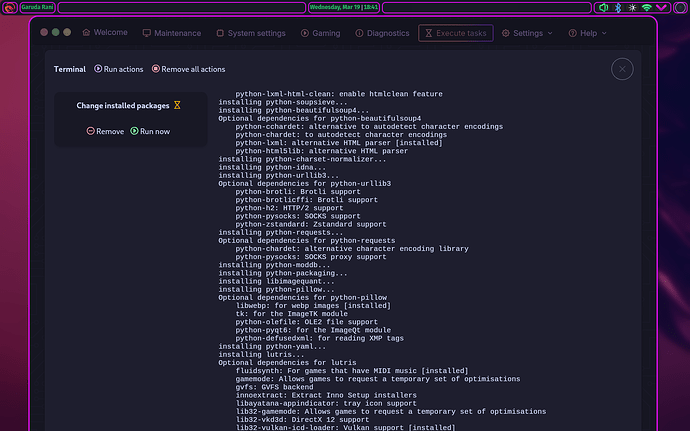Click the line 'installing python-soupsieve...'
The width and height of the screenshot is (690, 431).
coord(283,102)
